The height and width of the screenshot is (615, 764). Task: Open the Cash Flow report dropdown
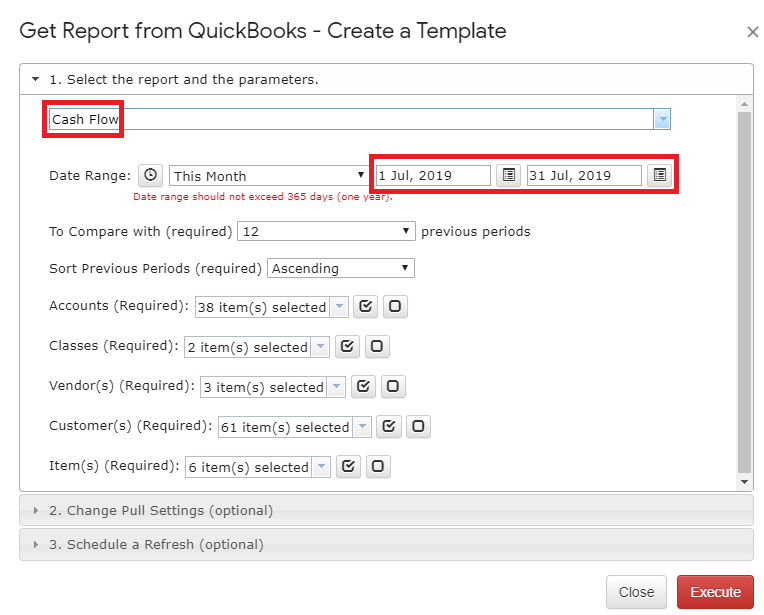click(x=661, y=120)
